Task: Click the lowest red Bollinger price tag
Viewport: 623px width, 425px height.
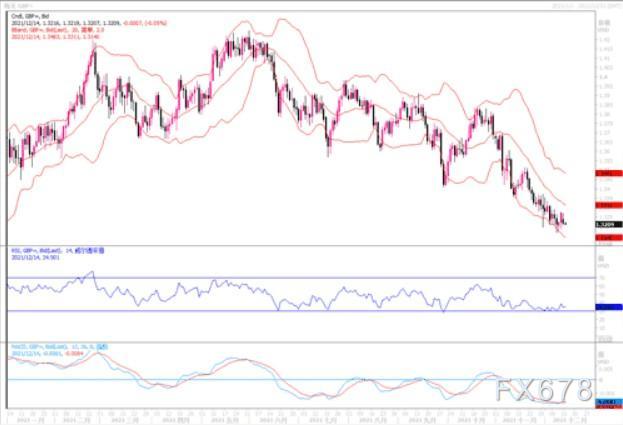Action: (x=608, y=238)
